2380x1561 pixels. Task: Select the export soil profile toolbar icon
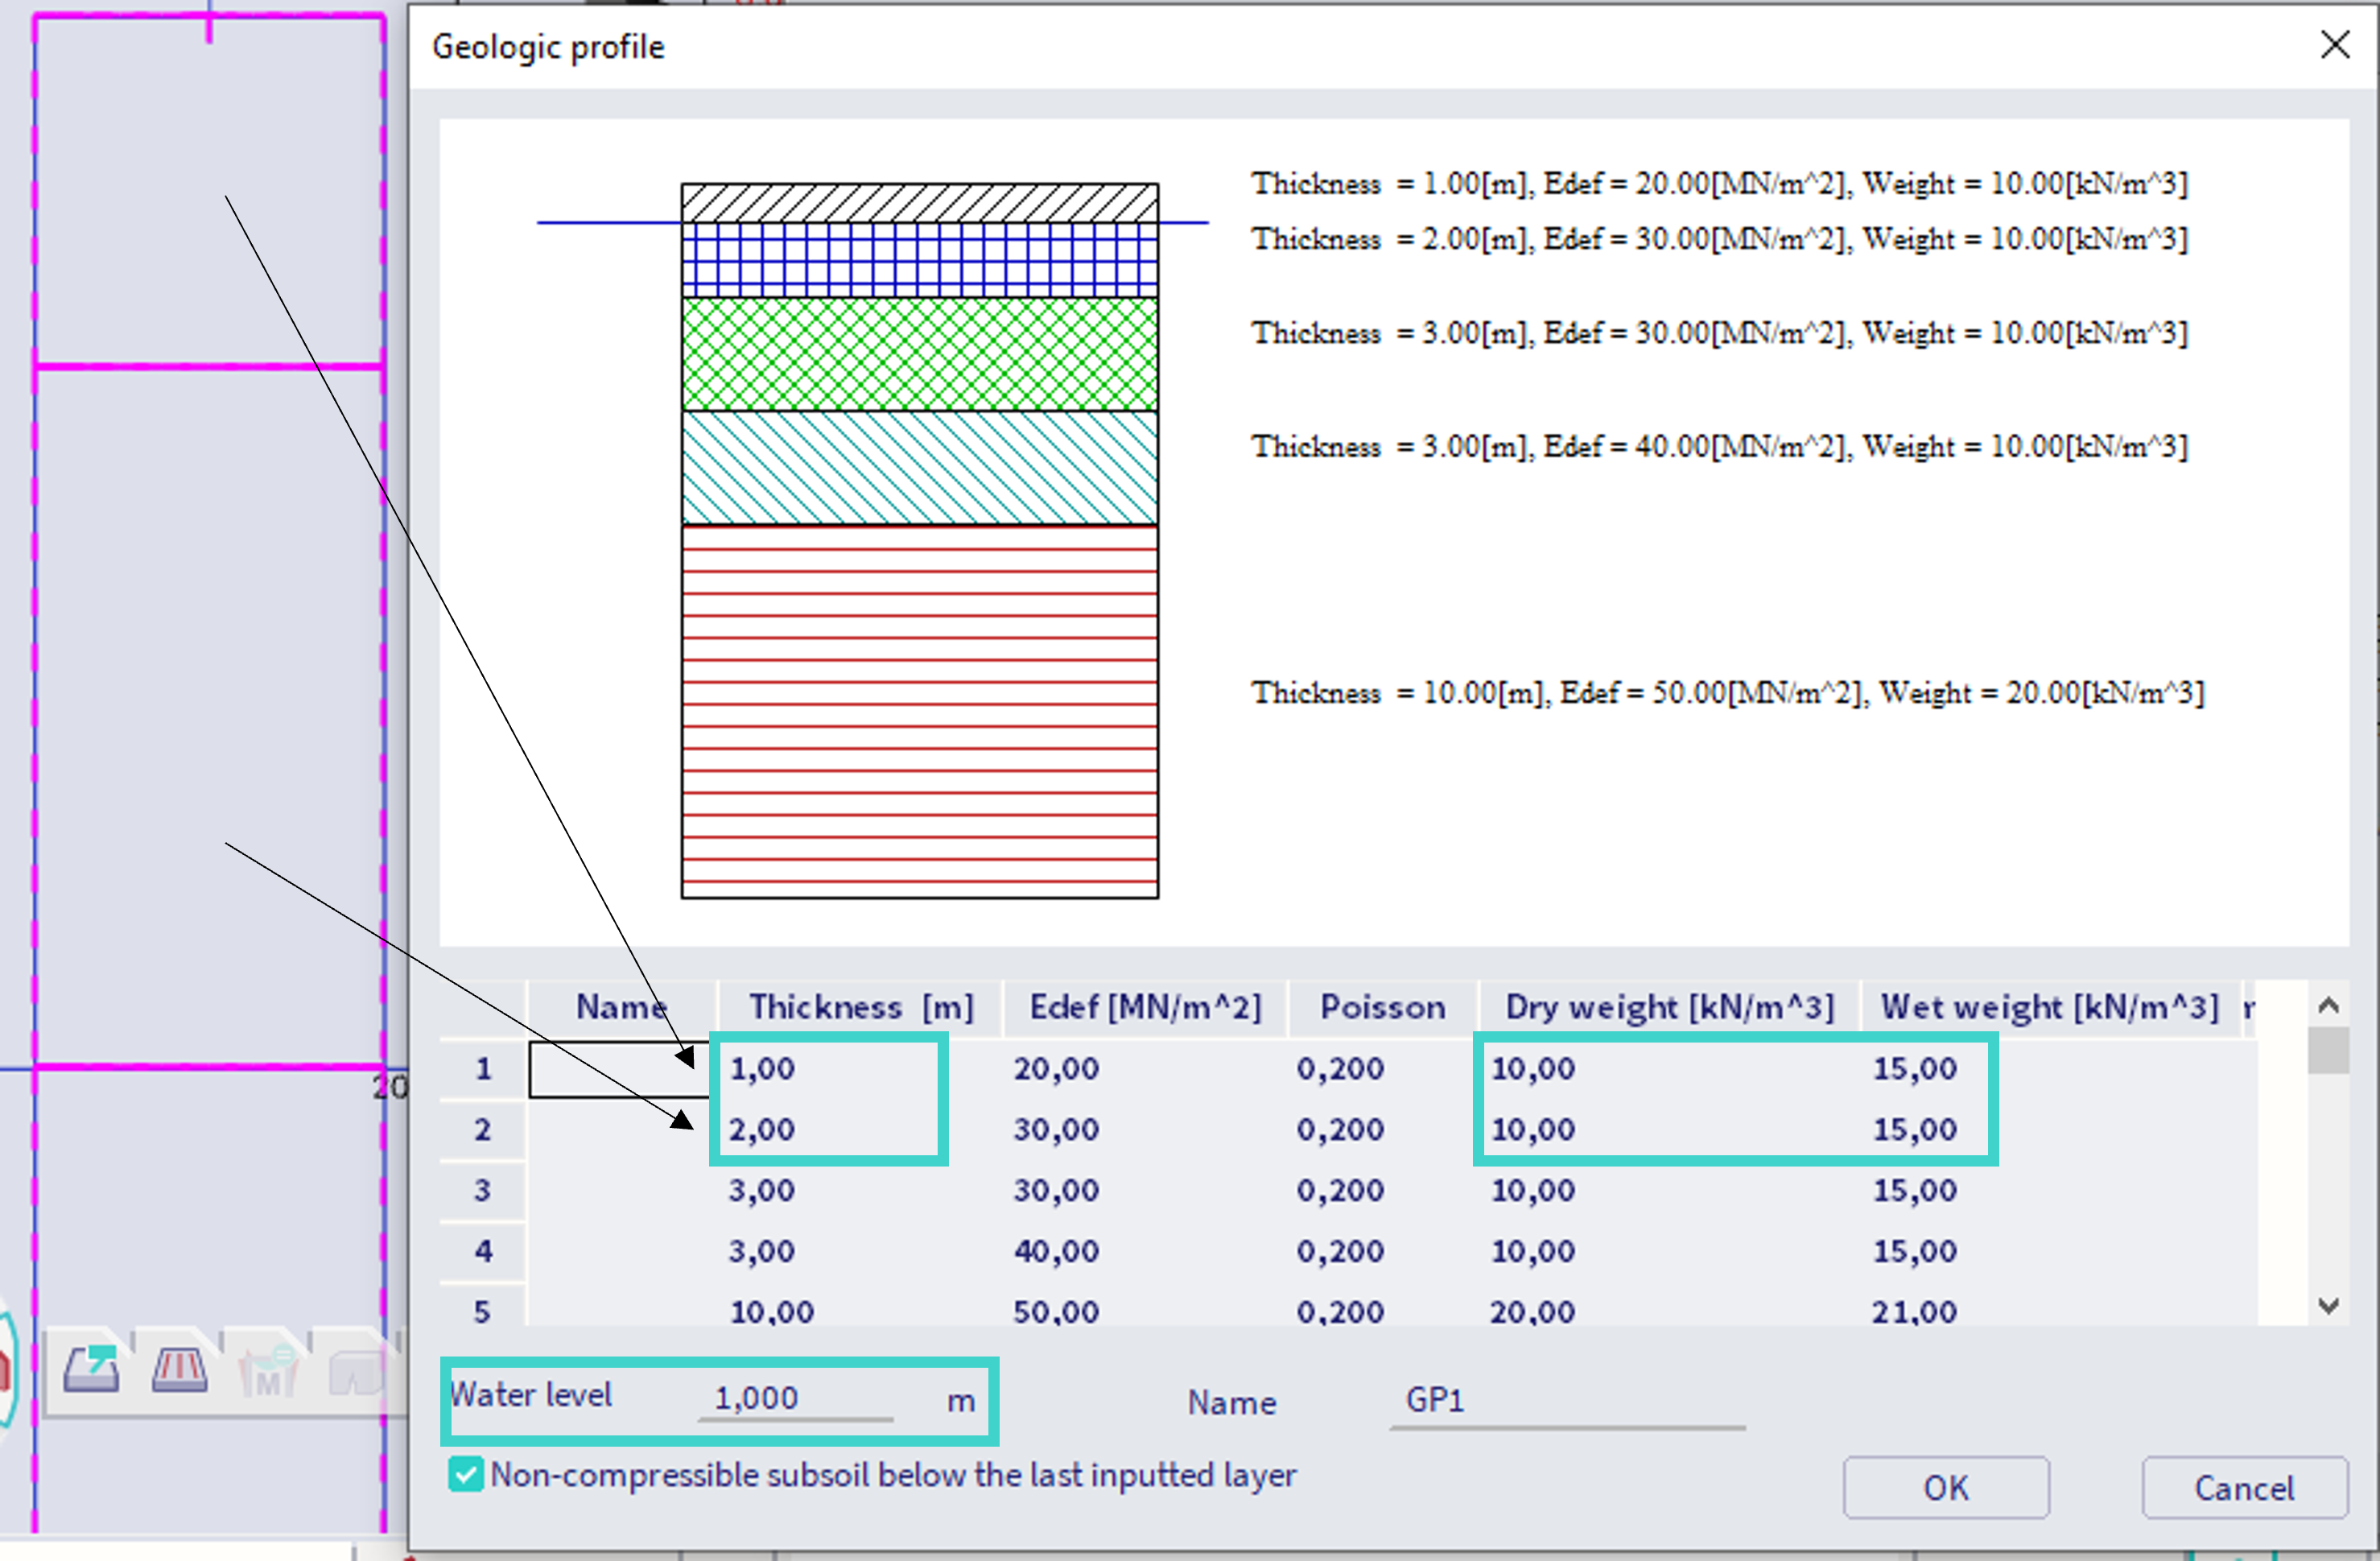(90, 1371)
